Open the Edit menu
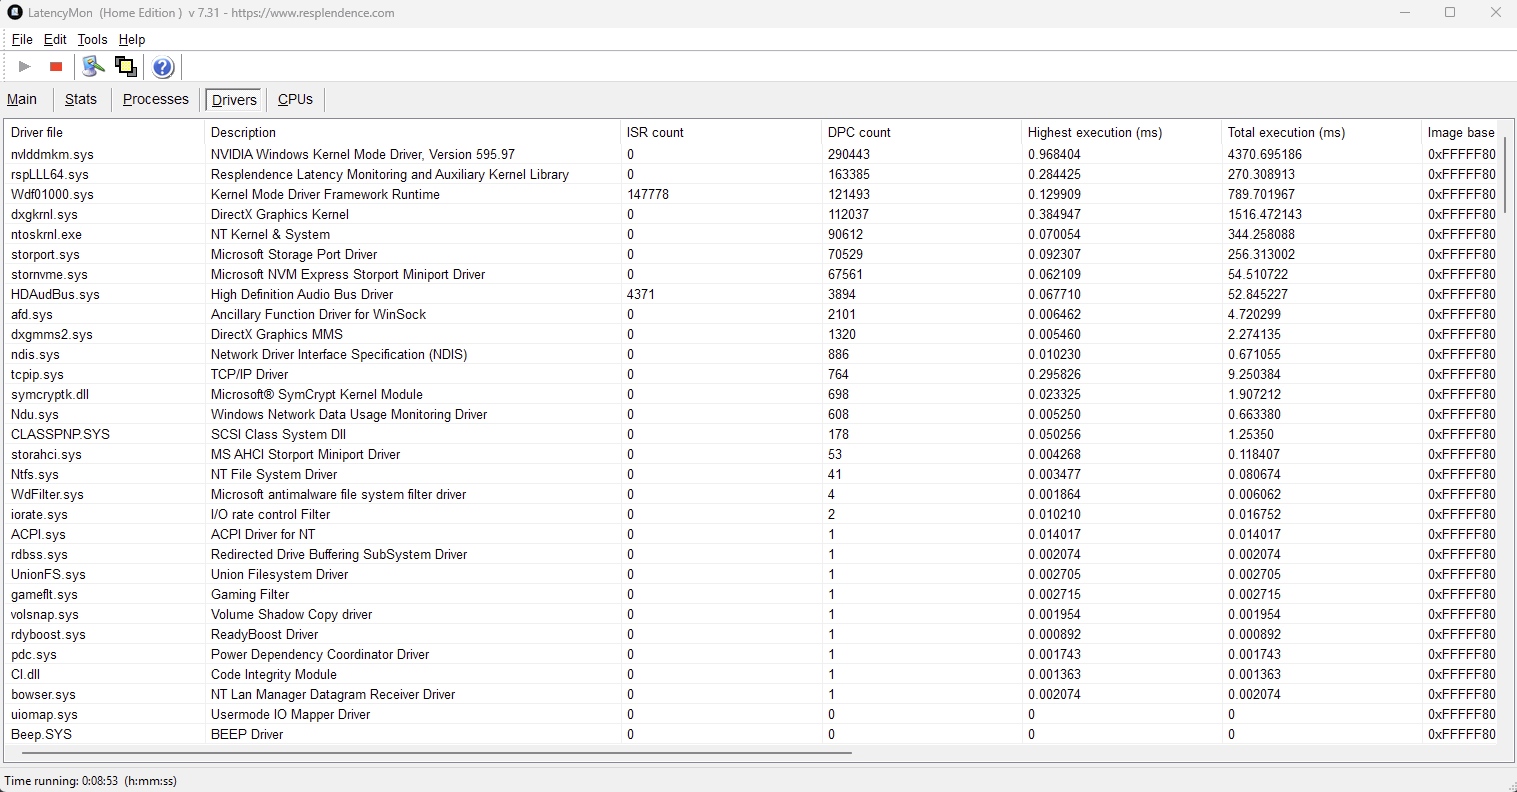 pos(55,40)
